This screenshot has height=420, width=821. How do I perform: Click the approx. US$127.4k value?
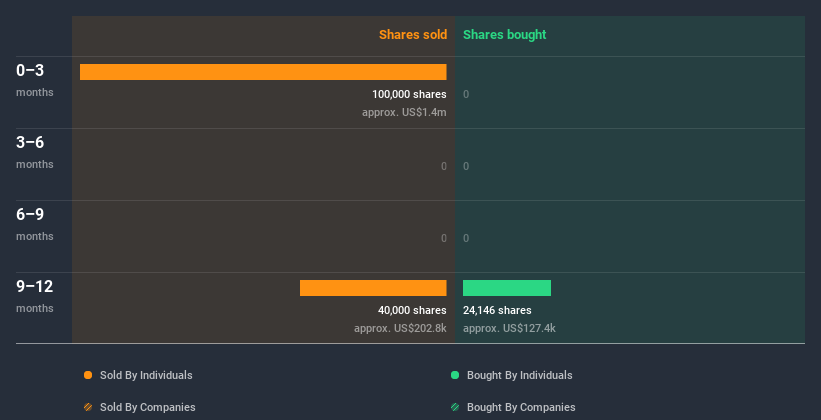coord(509,328)
